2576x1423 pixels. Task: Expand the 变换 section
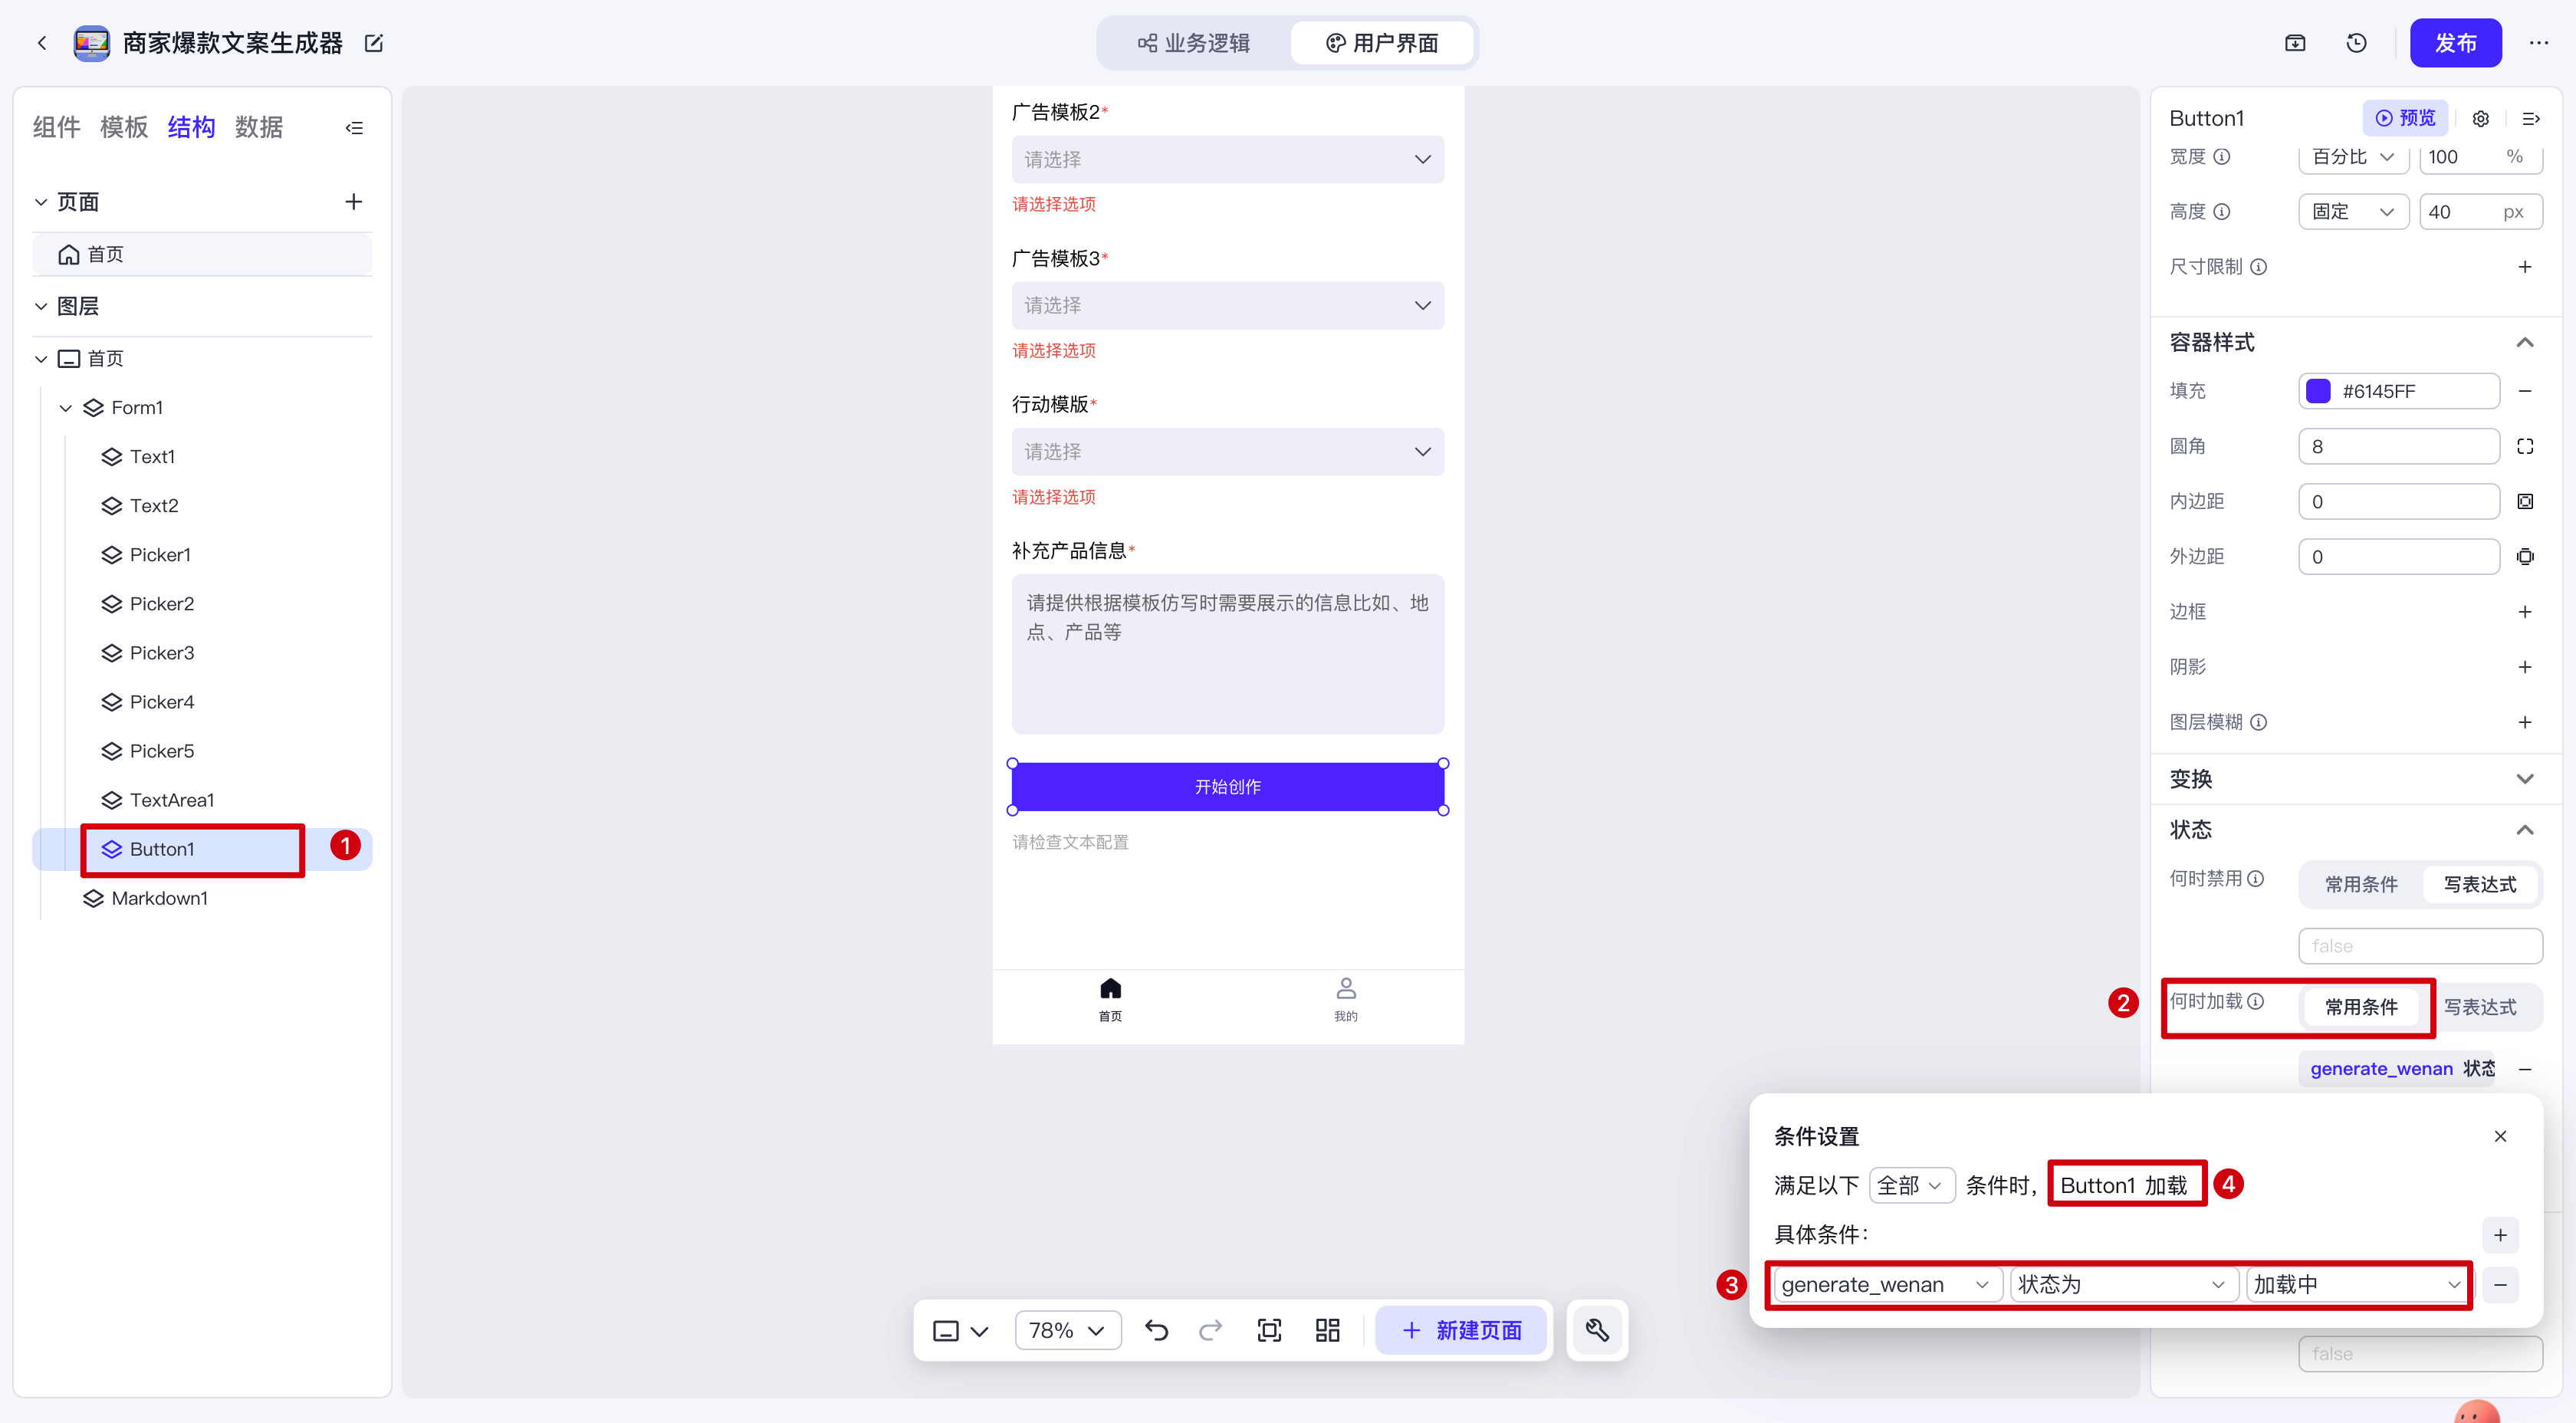[2525, 779]
